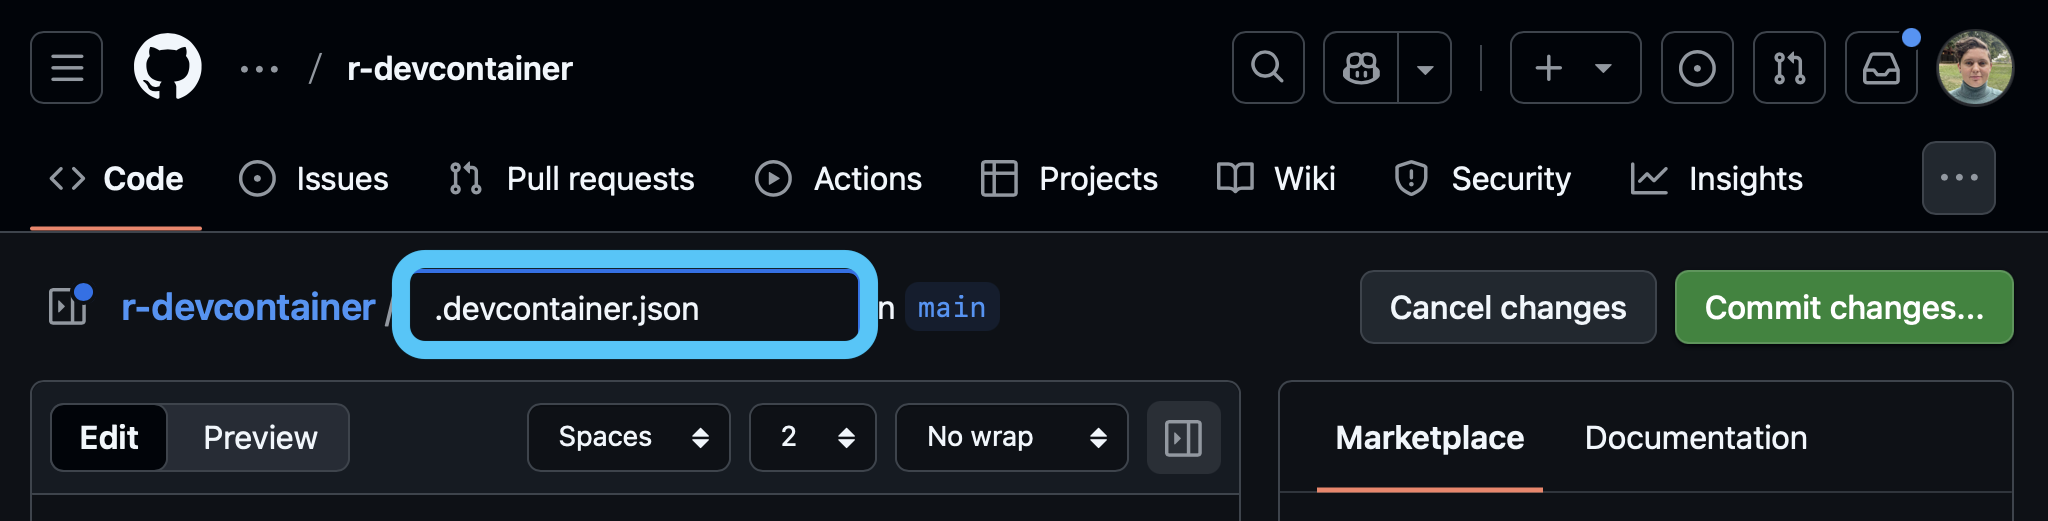The width and height of the screenshot is (2048, 521).
Task: Open Copilot chat icon
Action: [x=1361, y=68]
